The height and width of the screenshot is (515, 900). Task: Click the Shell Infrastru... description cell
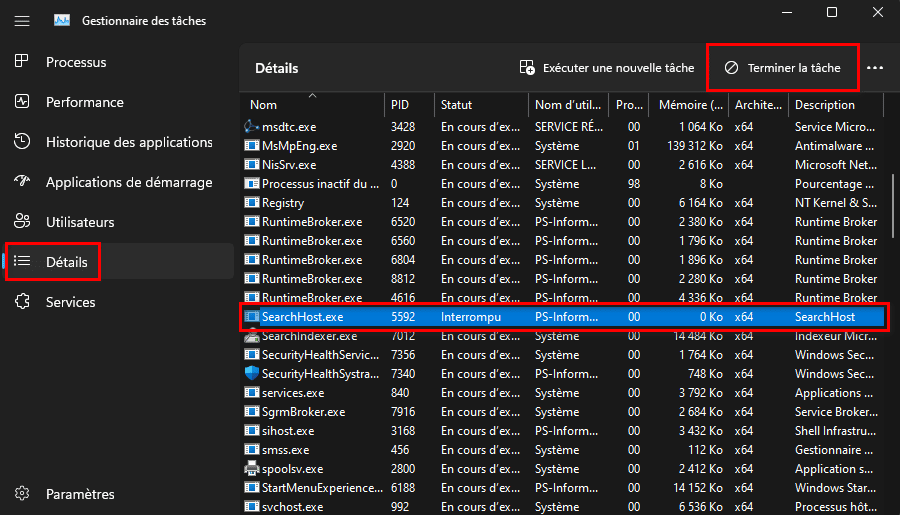[835, 431]
